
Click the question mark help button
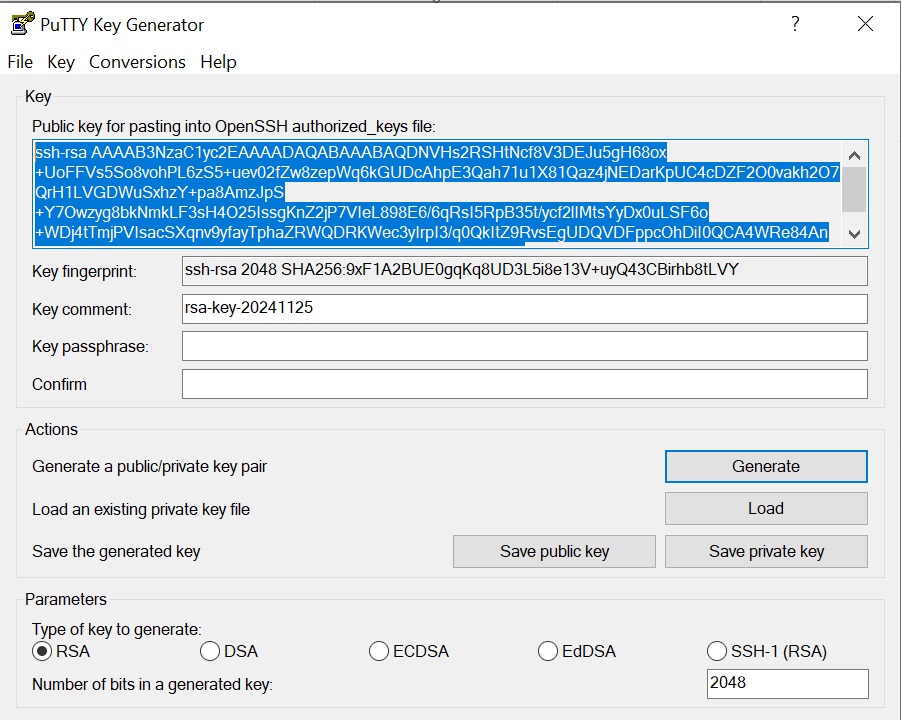click(795, 25)
